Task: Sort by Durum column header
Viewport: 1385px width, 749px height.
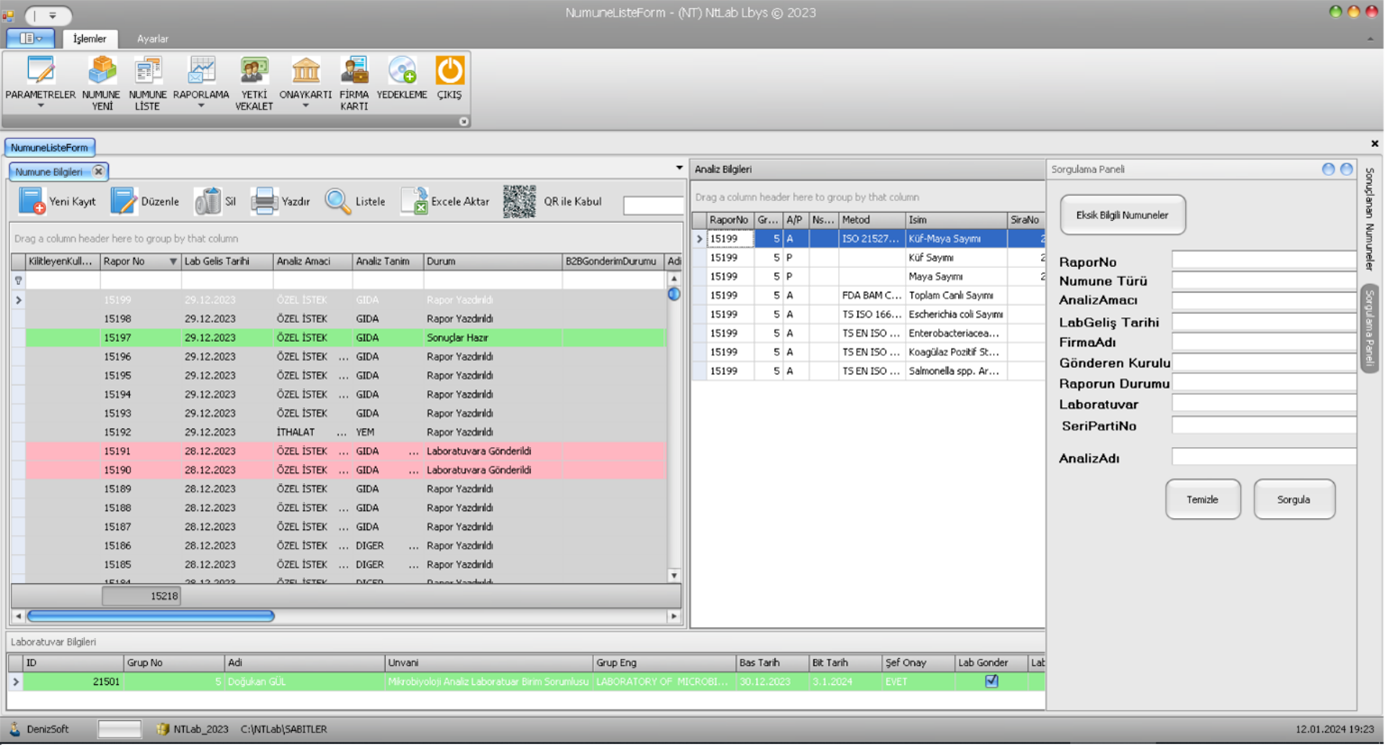Action: coord(492,262)
